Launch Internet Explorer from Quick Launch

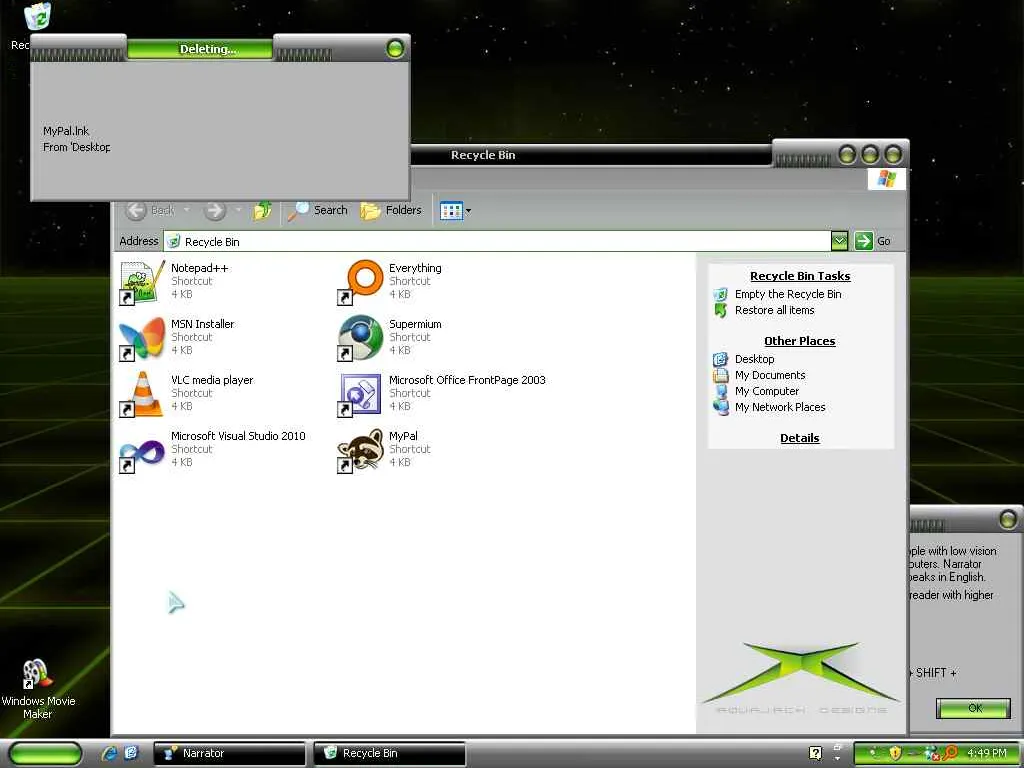click(x=110, y=753)
